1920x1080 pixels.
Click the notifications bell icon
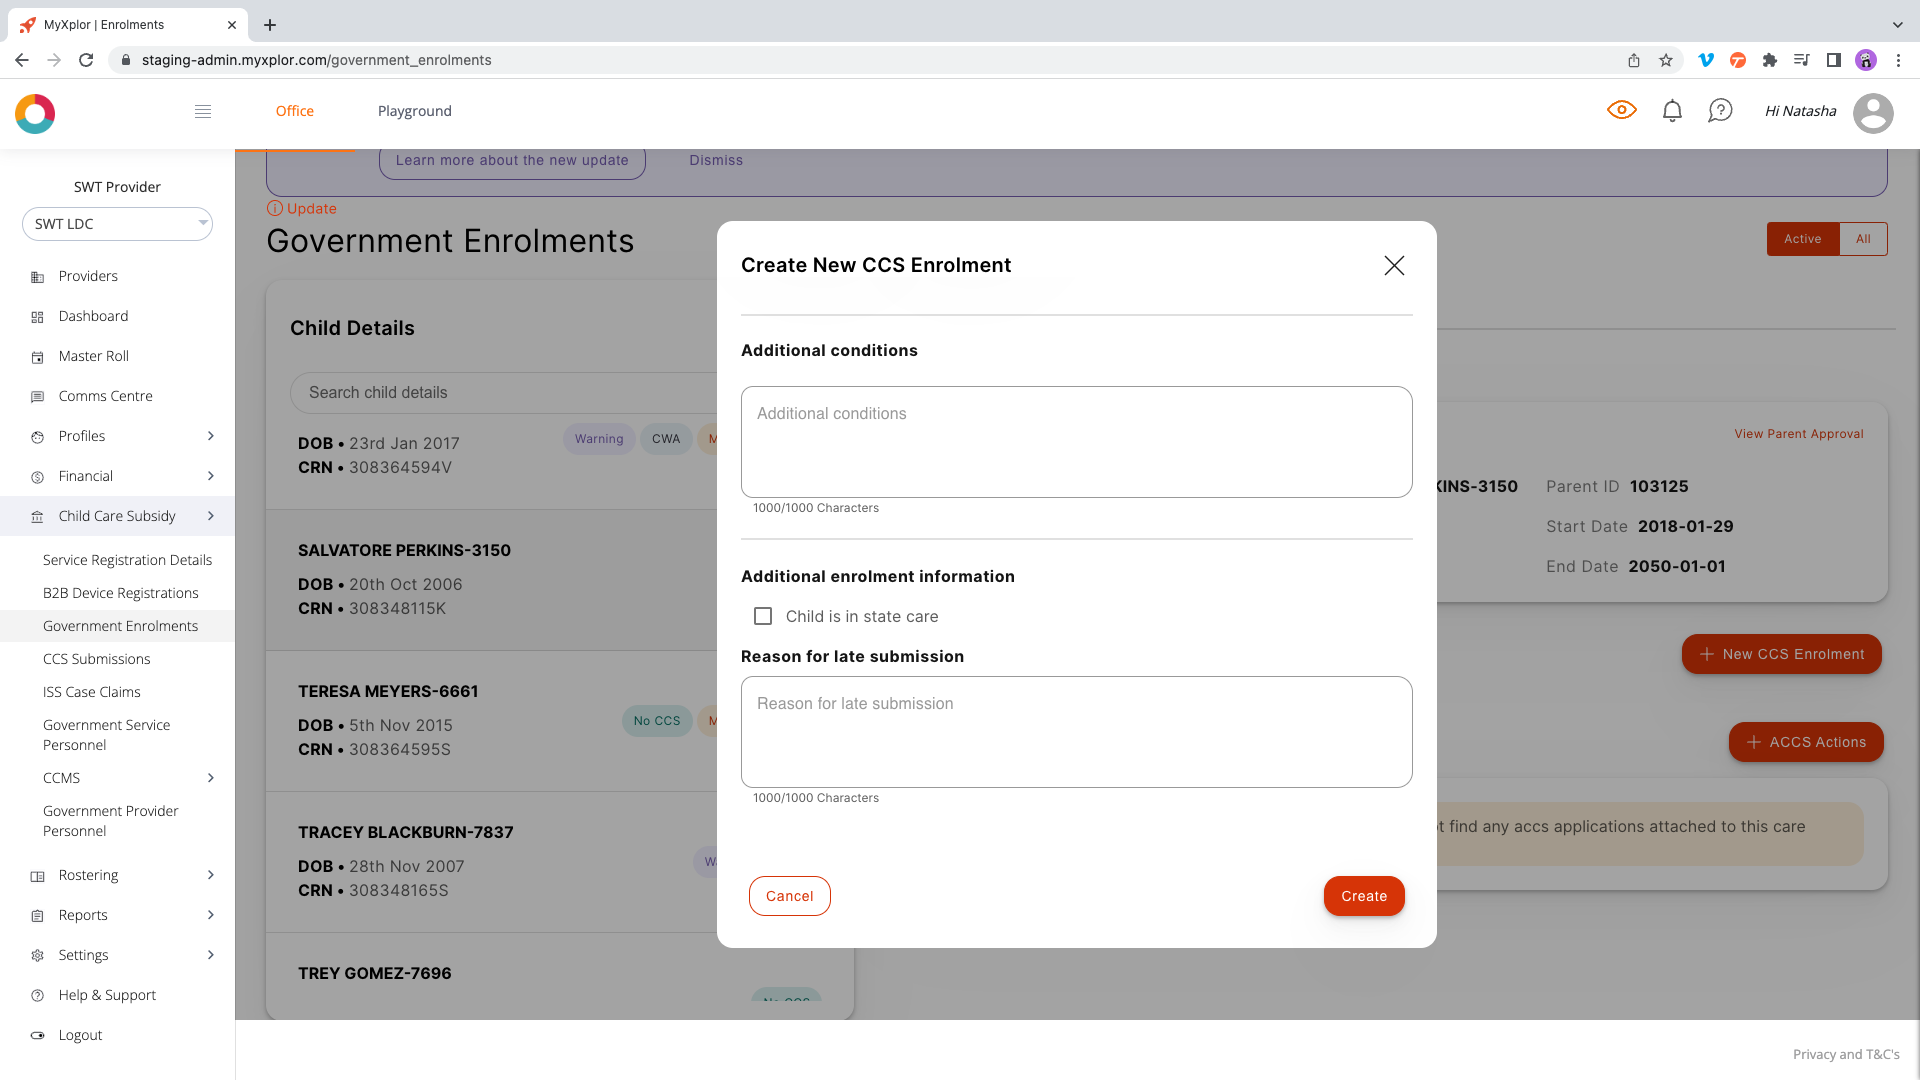[1672, 111]
